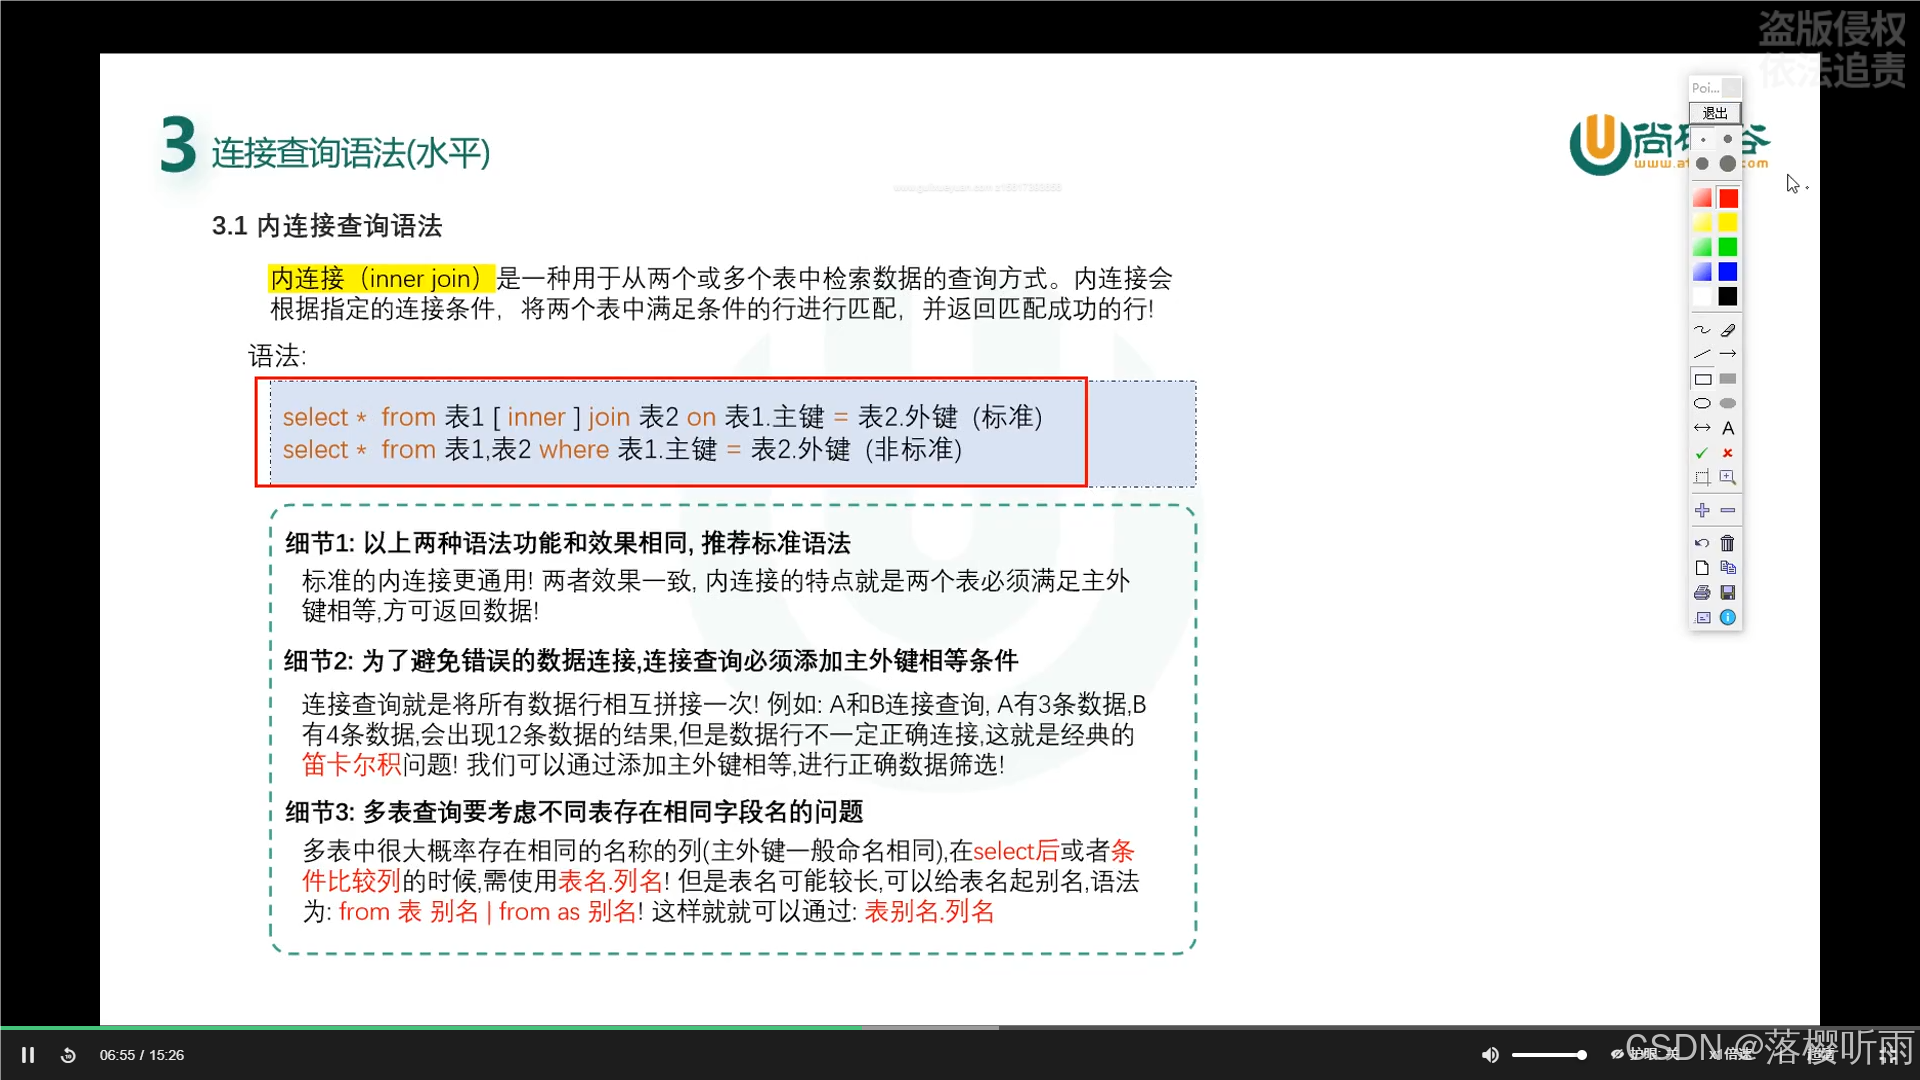
Task: Mute the video volume speaker
Action: 1490,1055
